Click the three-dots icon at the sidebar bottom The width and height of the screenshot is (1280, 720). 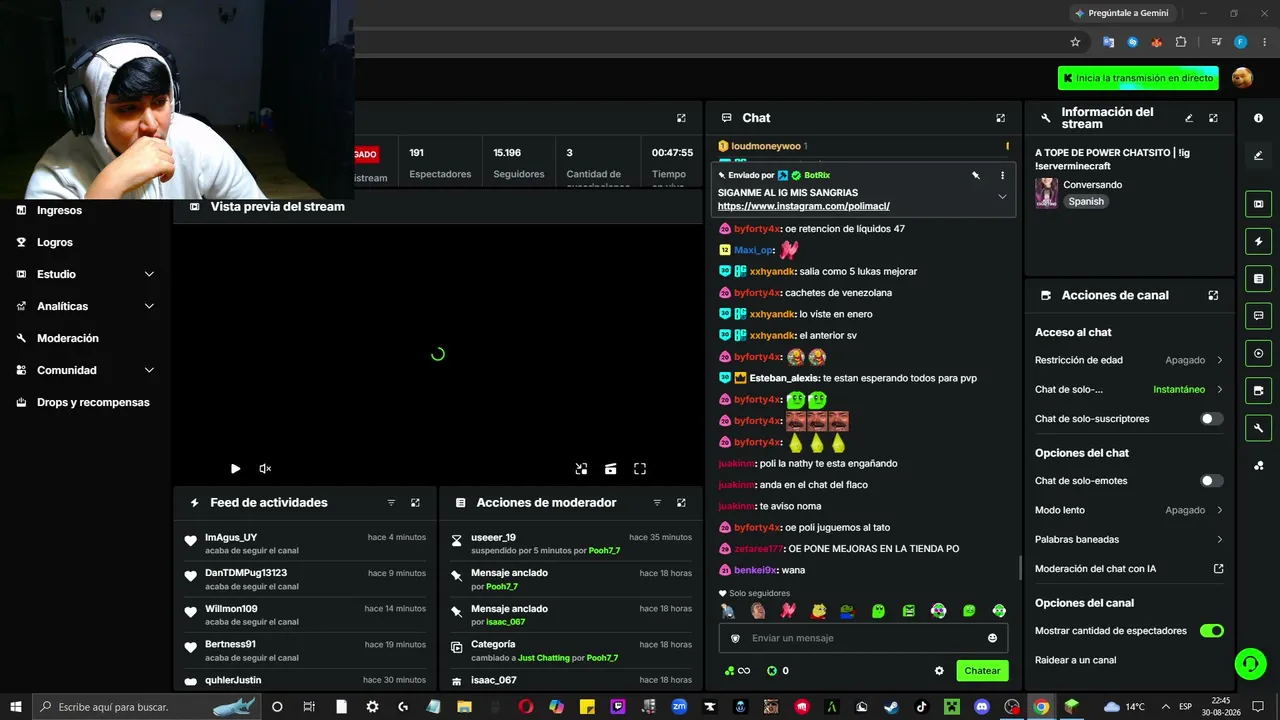pos(1258,466)
